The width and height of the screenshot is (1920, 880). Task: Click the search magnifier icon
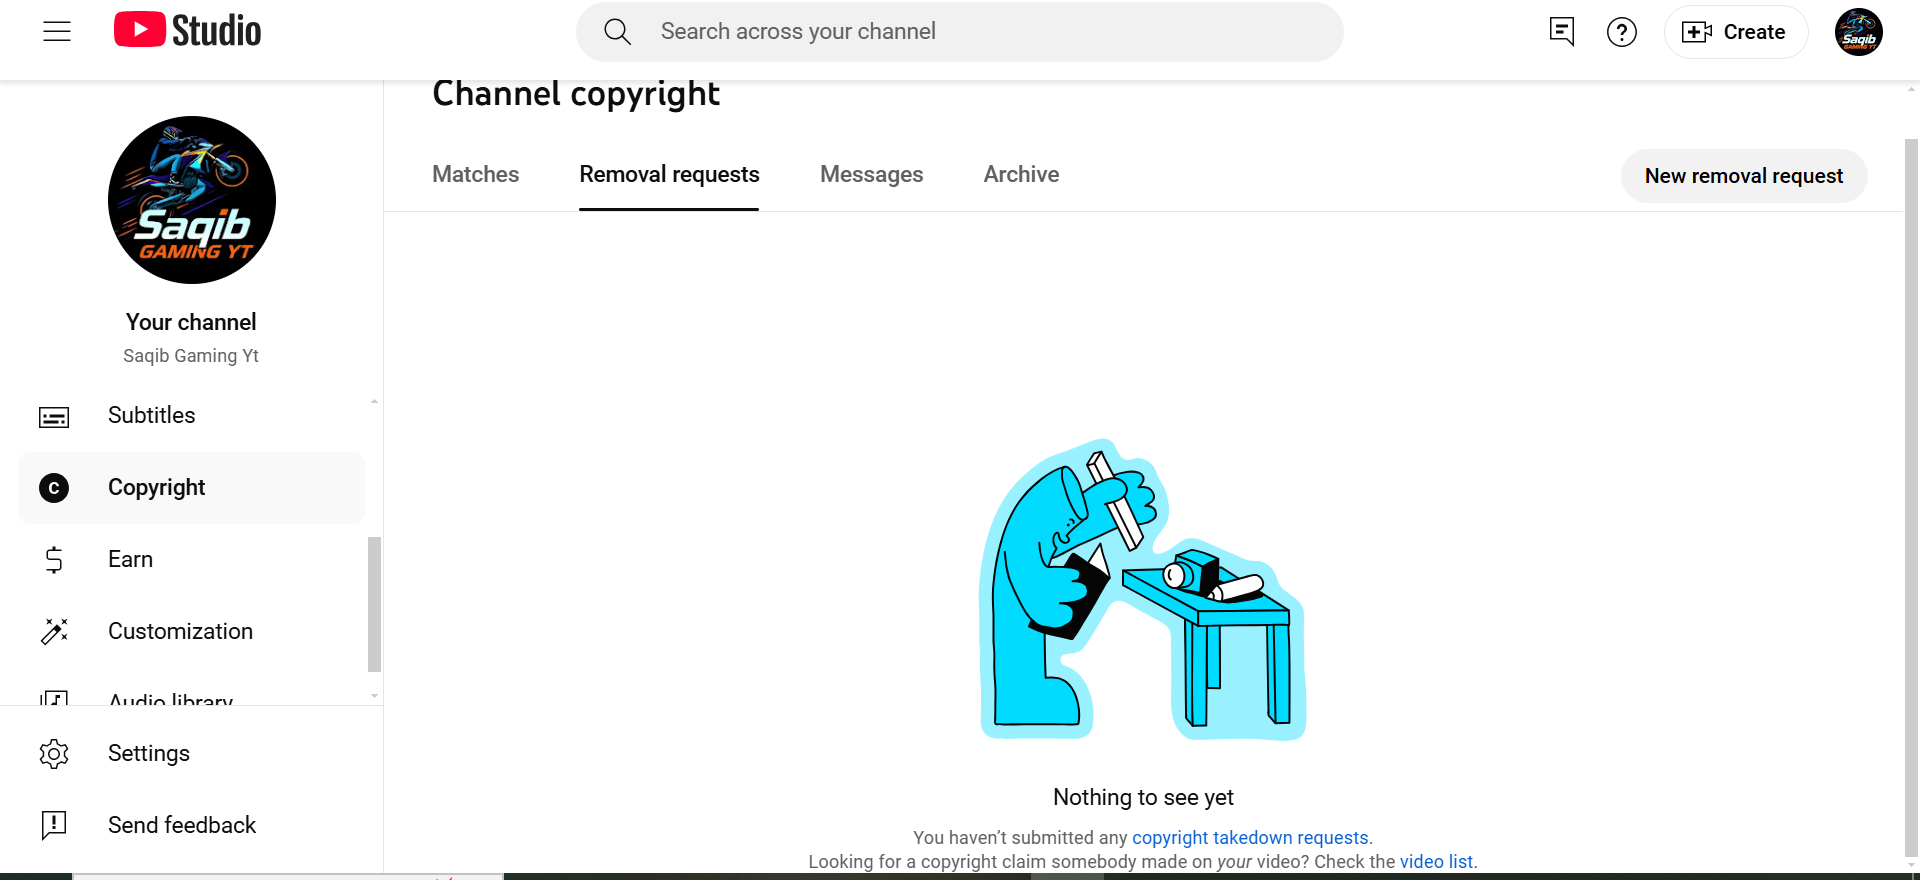[x=617, y=32]
